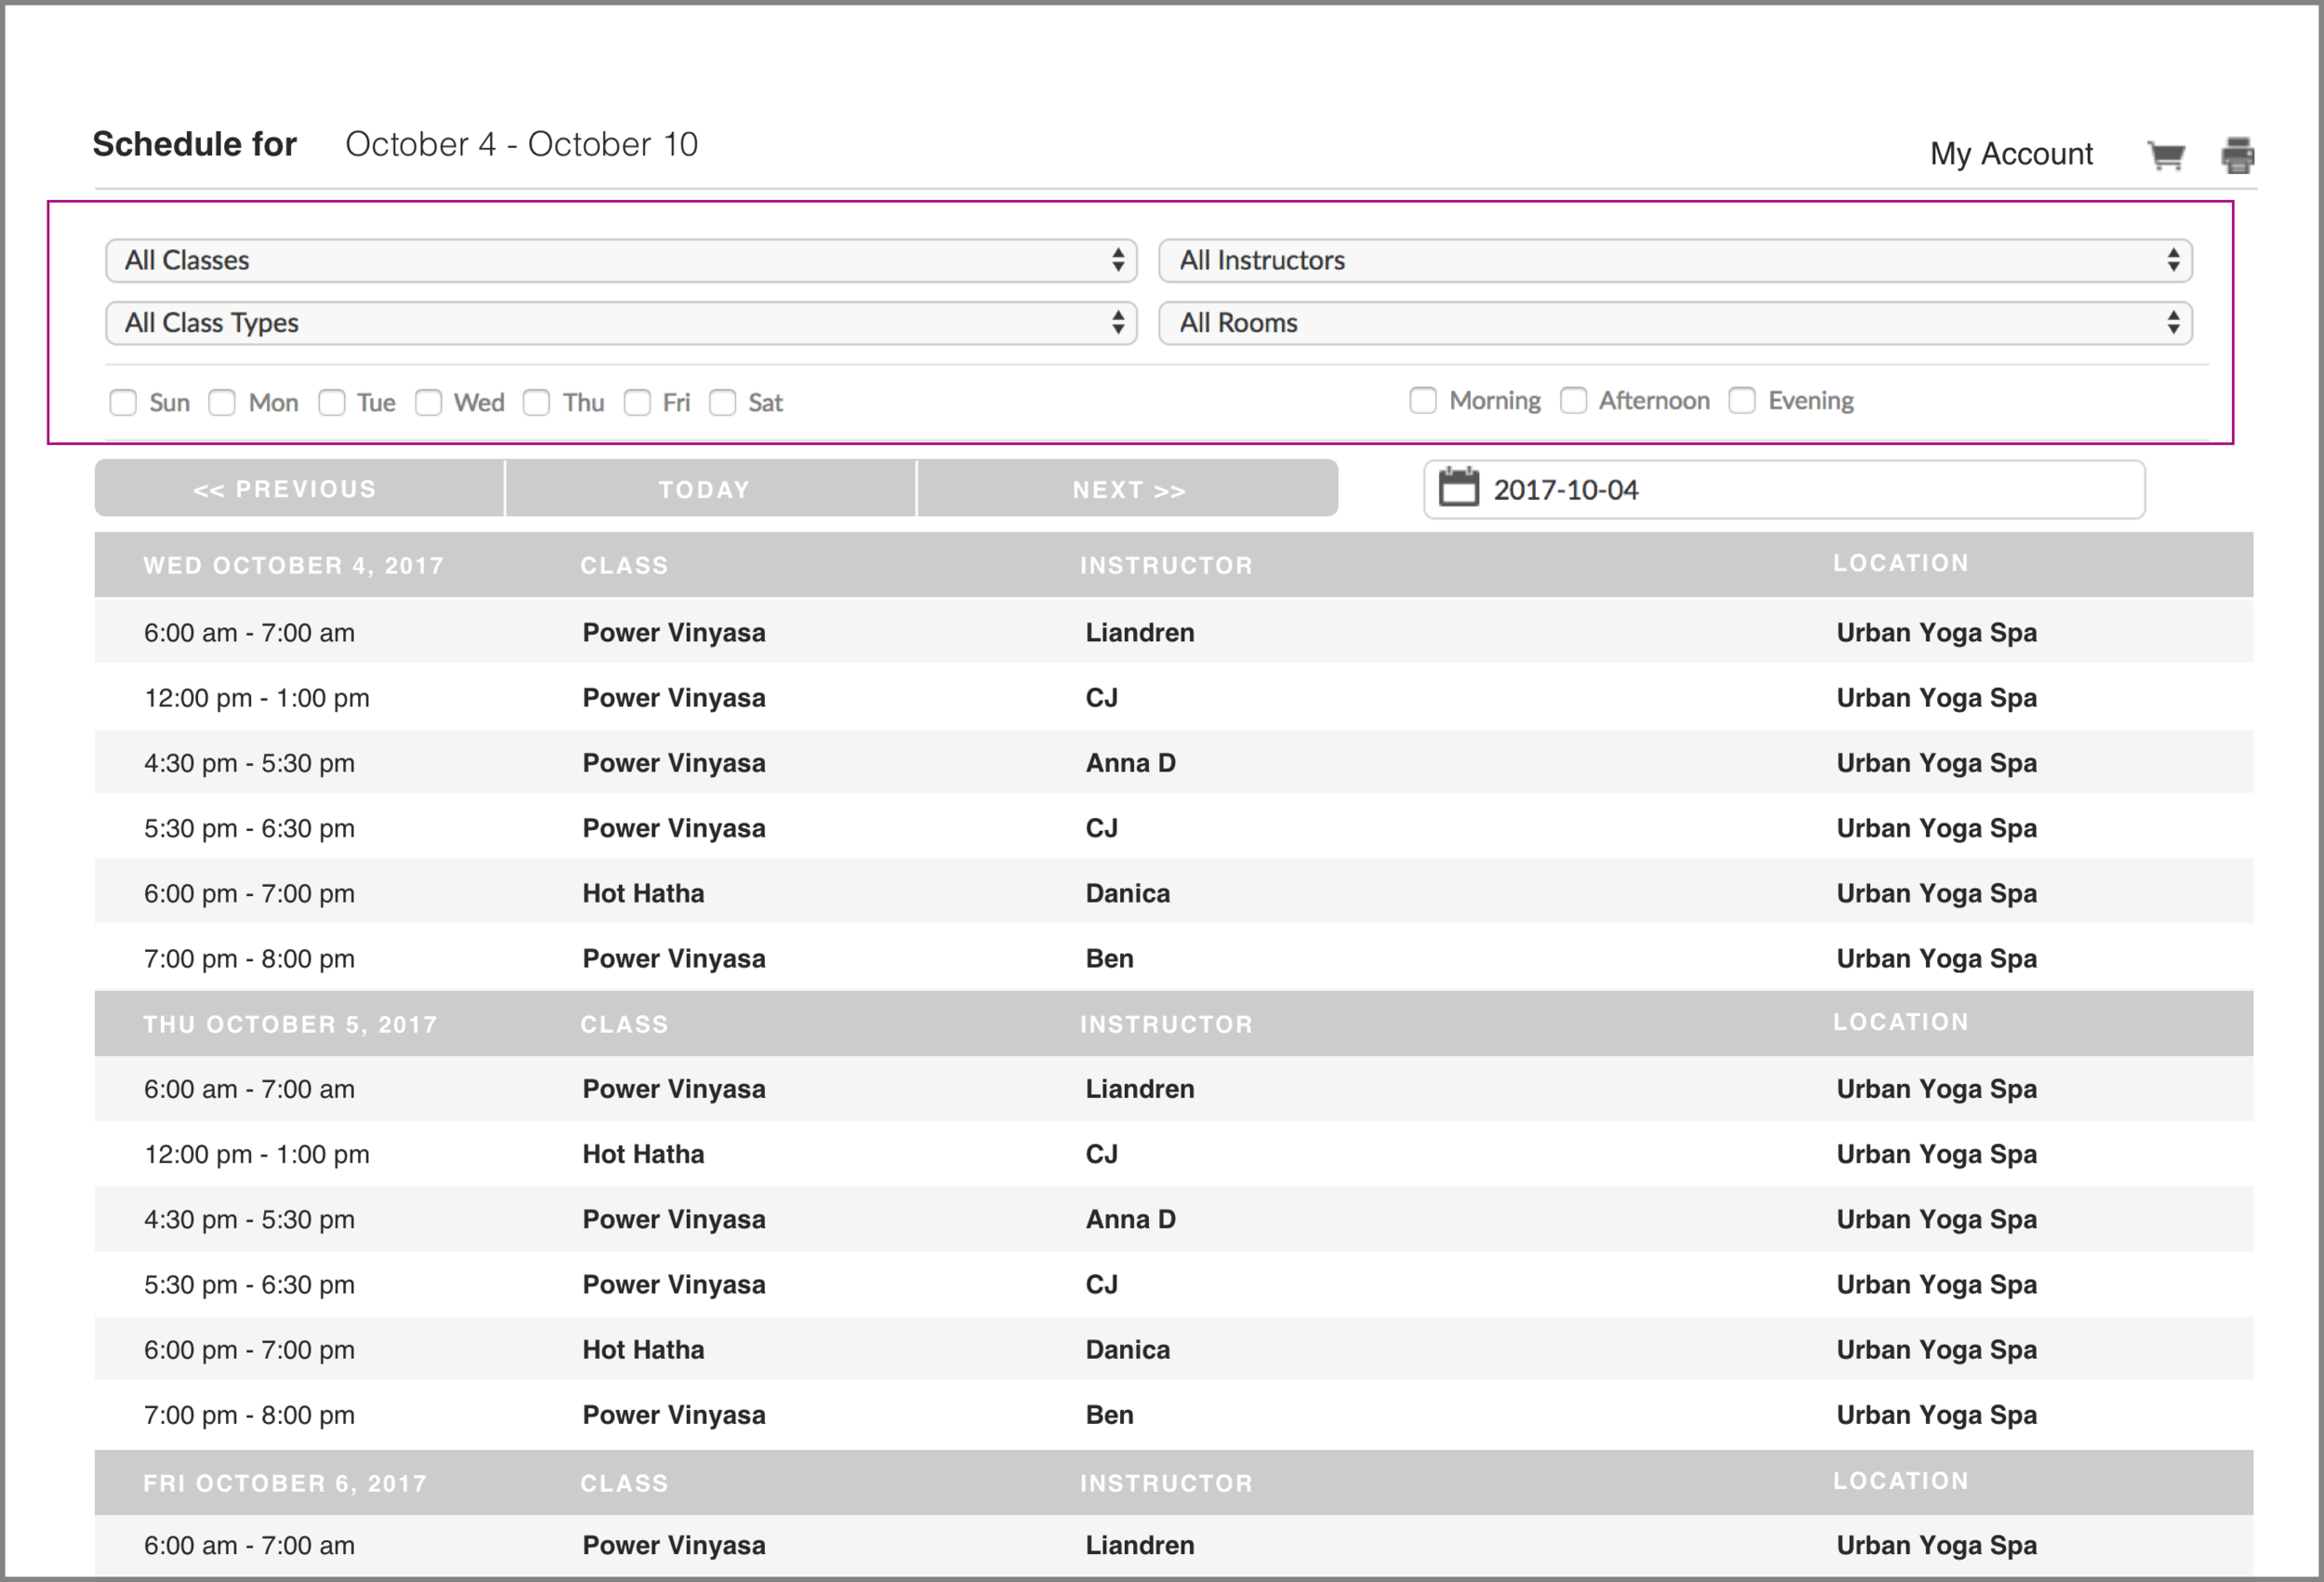Click Urban Yoga Spa for Wednesday 6:00 am
Screen dimensions: 2324x1582
(x=1936, y=633)
